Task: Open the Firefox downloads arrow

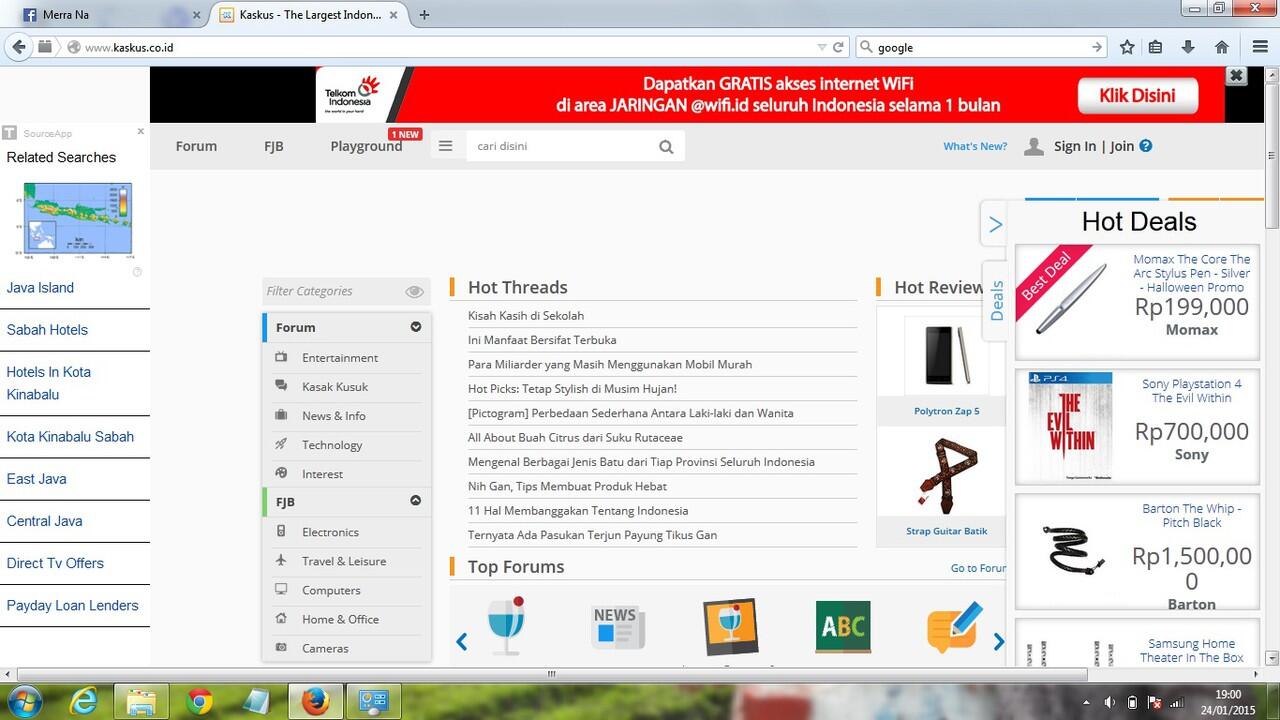Action: coord(1188,47)
